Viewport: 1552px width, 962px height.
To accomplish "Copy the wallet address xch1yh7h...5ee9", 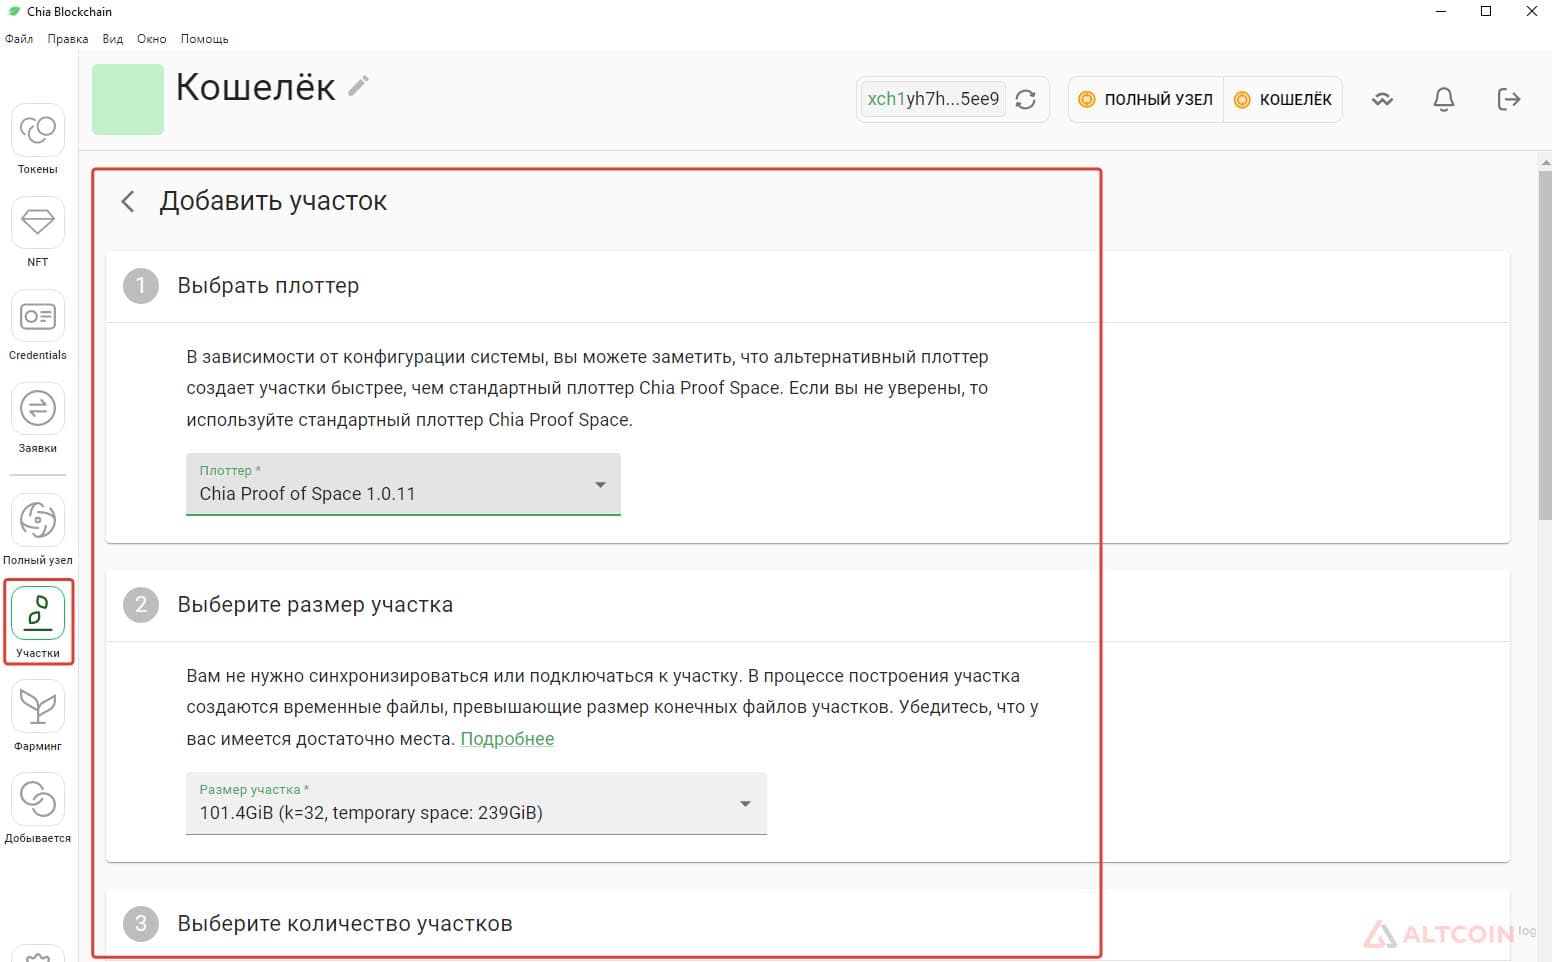I will tap(933, 99).
